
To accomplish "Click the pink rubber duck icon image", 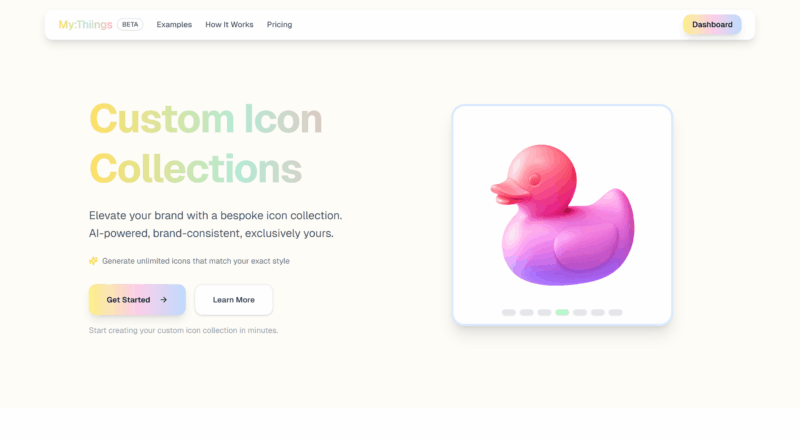I will click(562, 214).
